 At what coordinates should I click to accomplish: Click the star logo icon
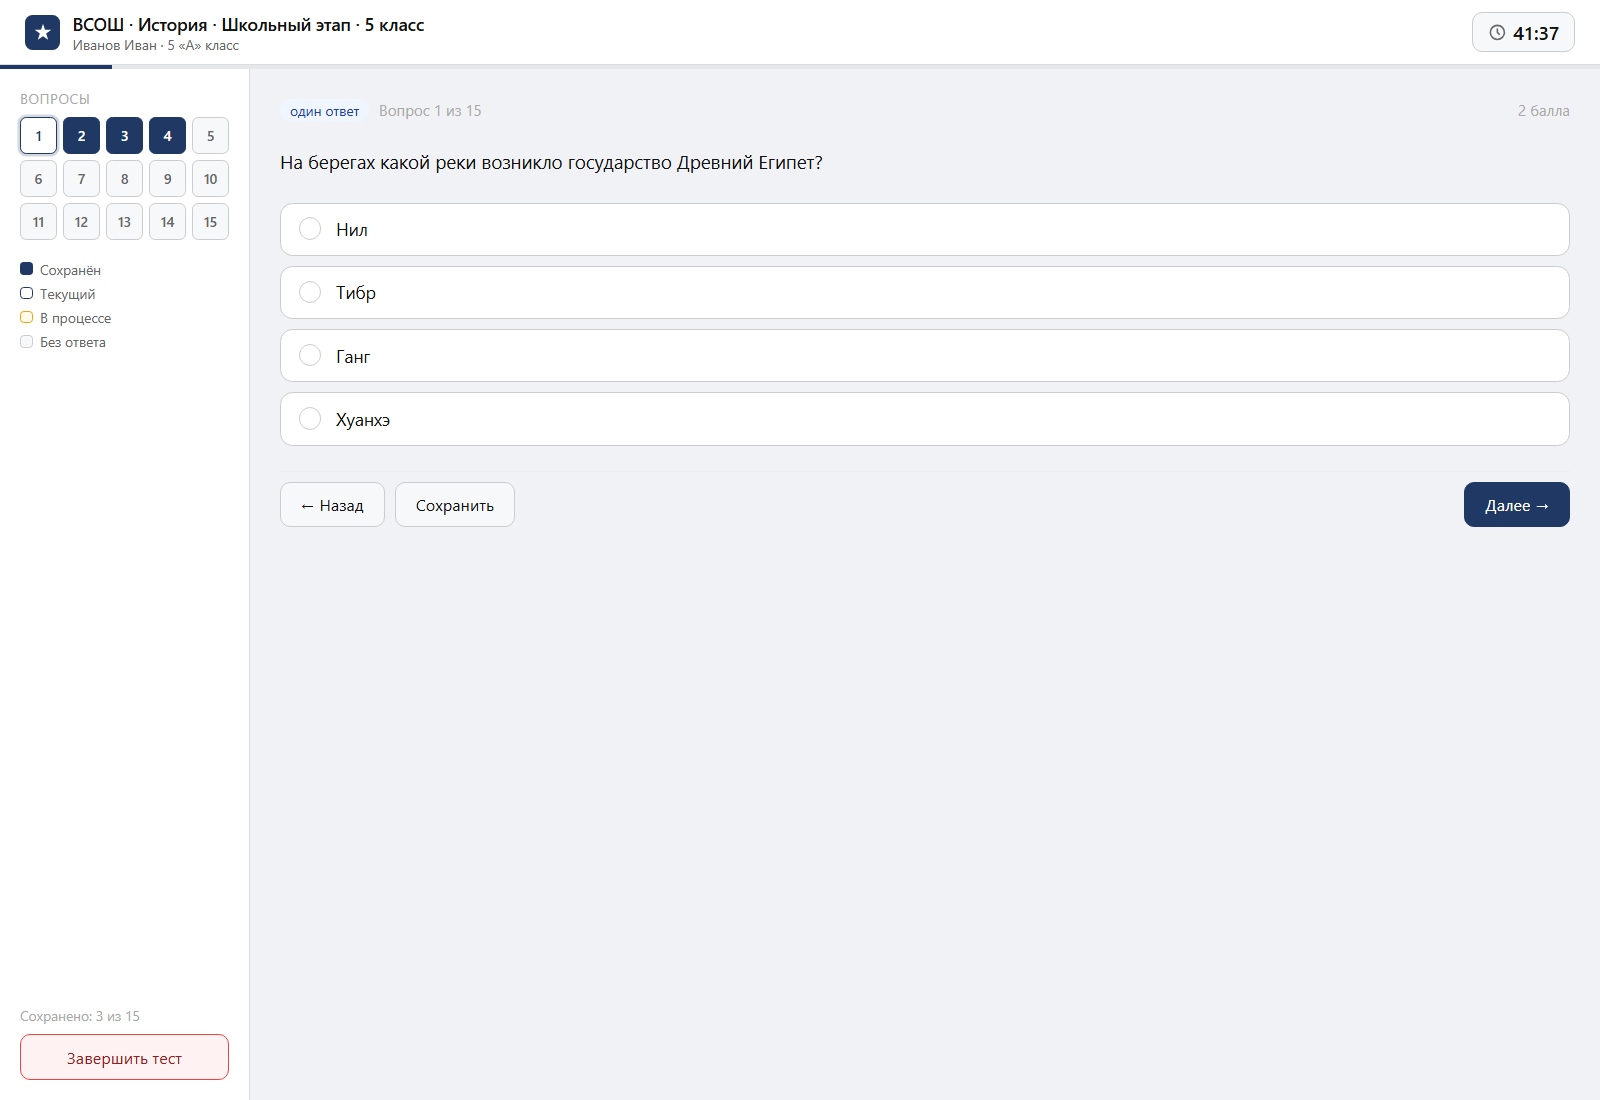click(x=42, y=33)
